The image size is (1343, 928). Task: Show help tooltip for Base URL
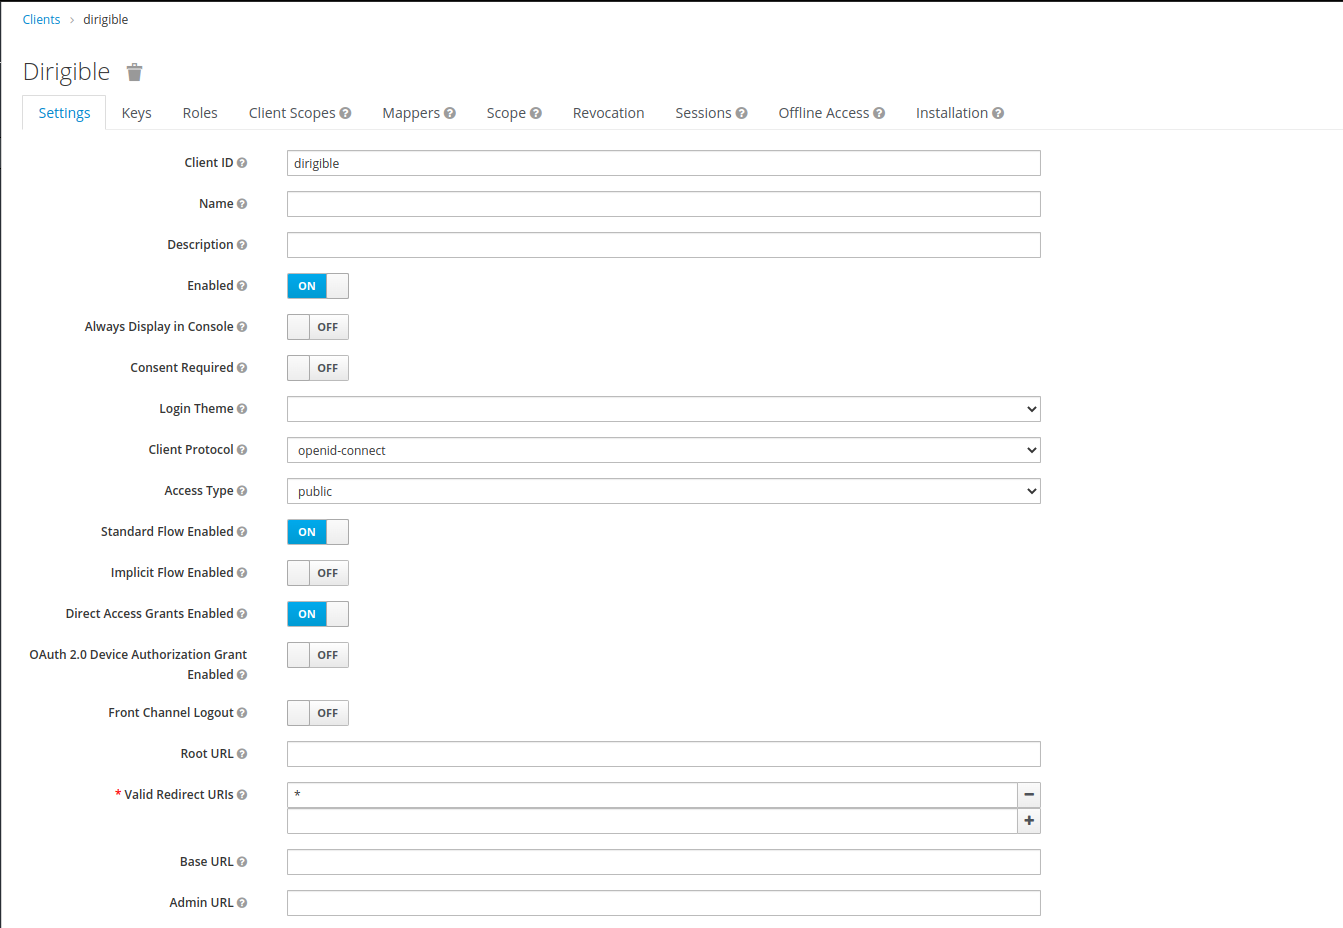tap(242, 862)
